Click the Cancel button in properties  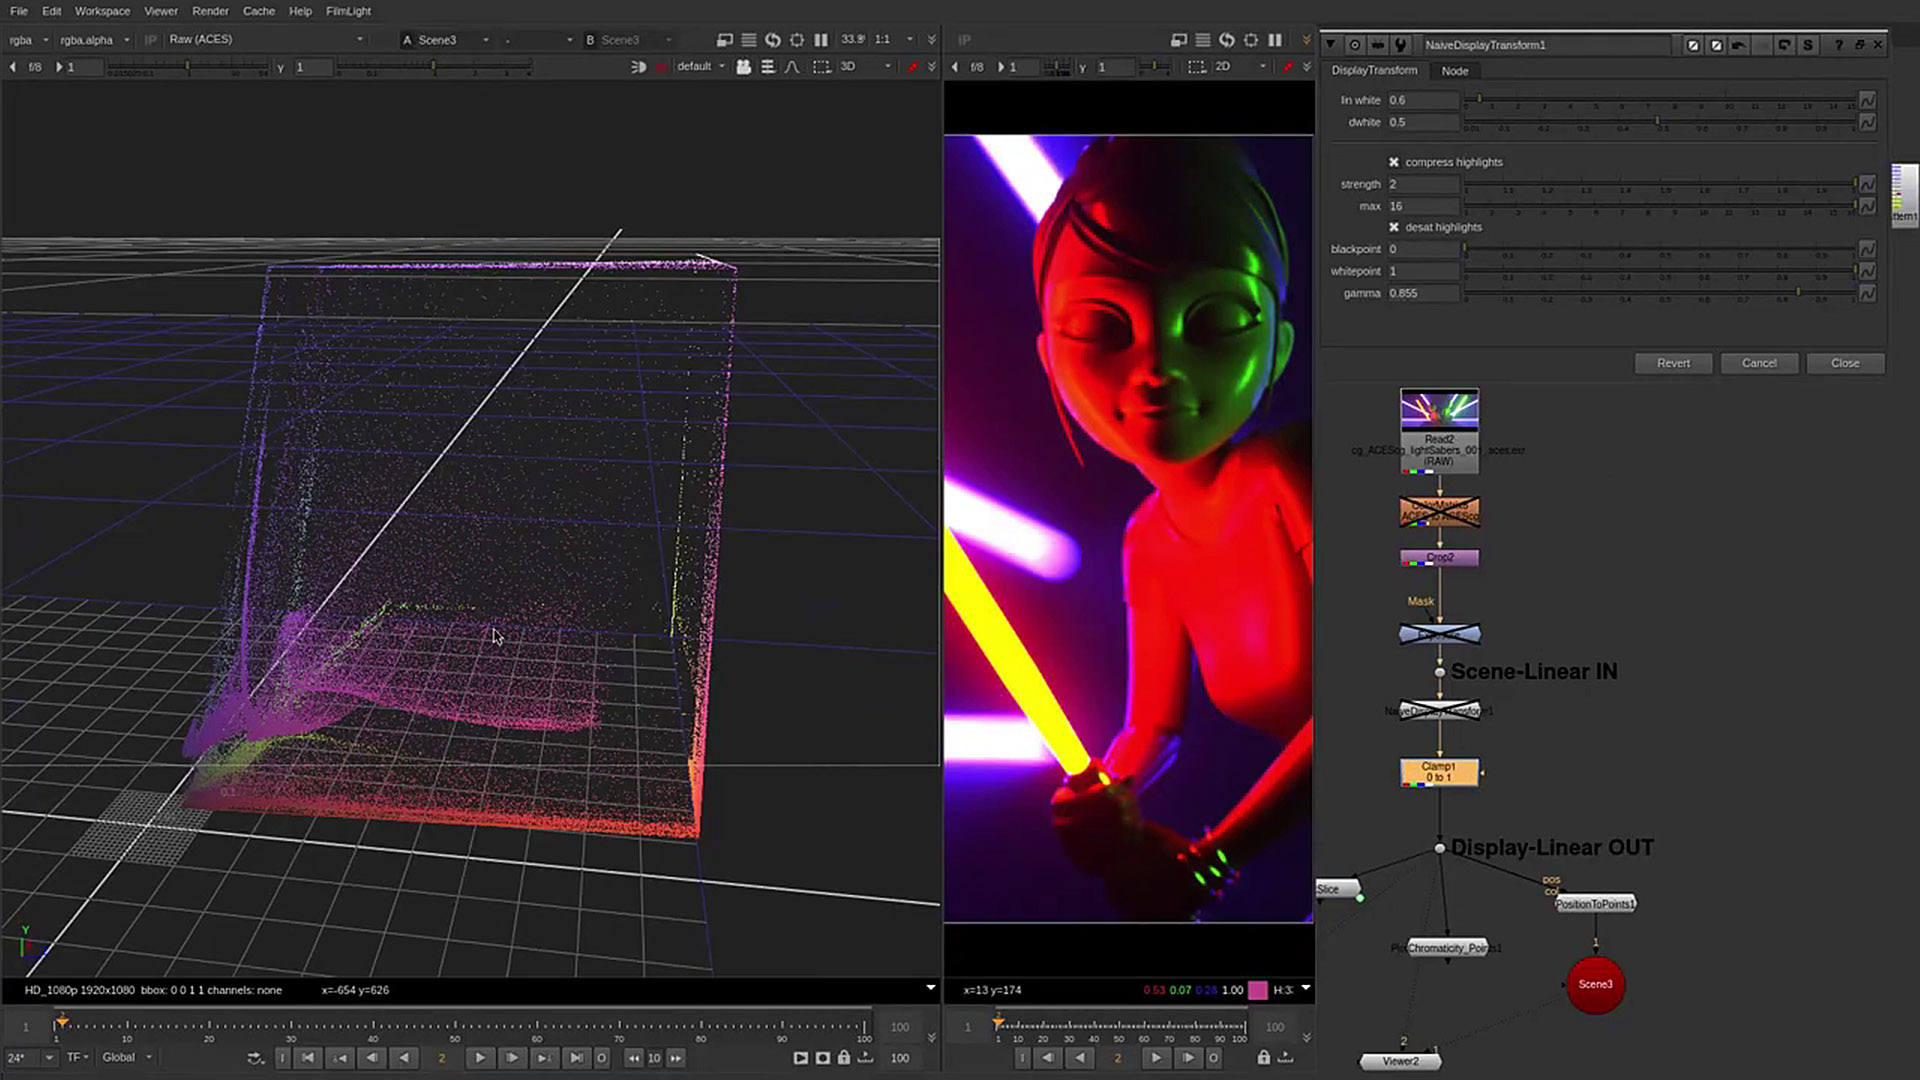click(1759, 363)
